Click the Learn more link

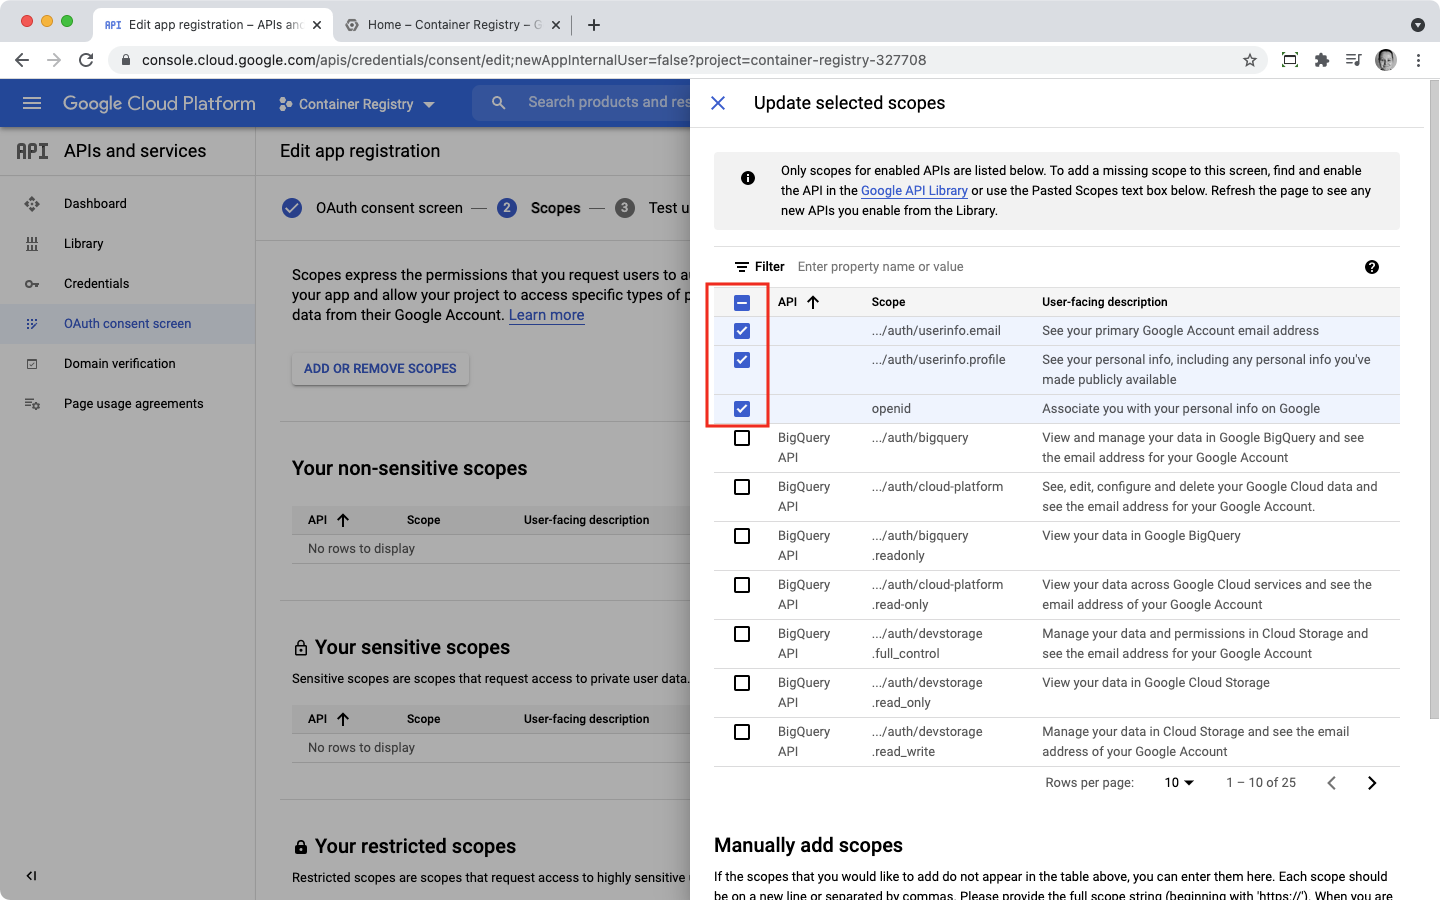(x=547, y=315)
